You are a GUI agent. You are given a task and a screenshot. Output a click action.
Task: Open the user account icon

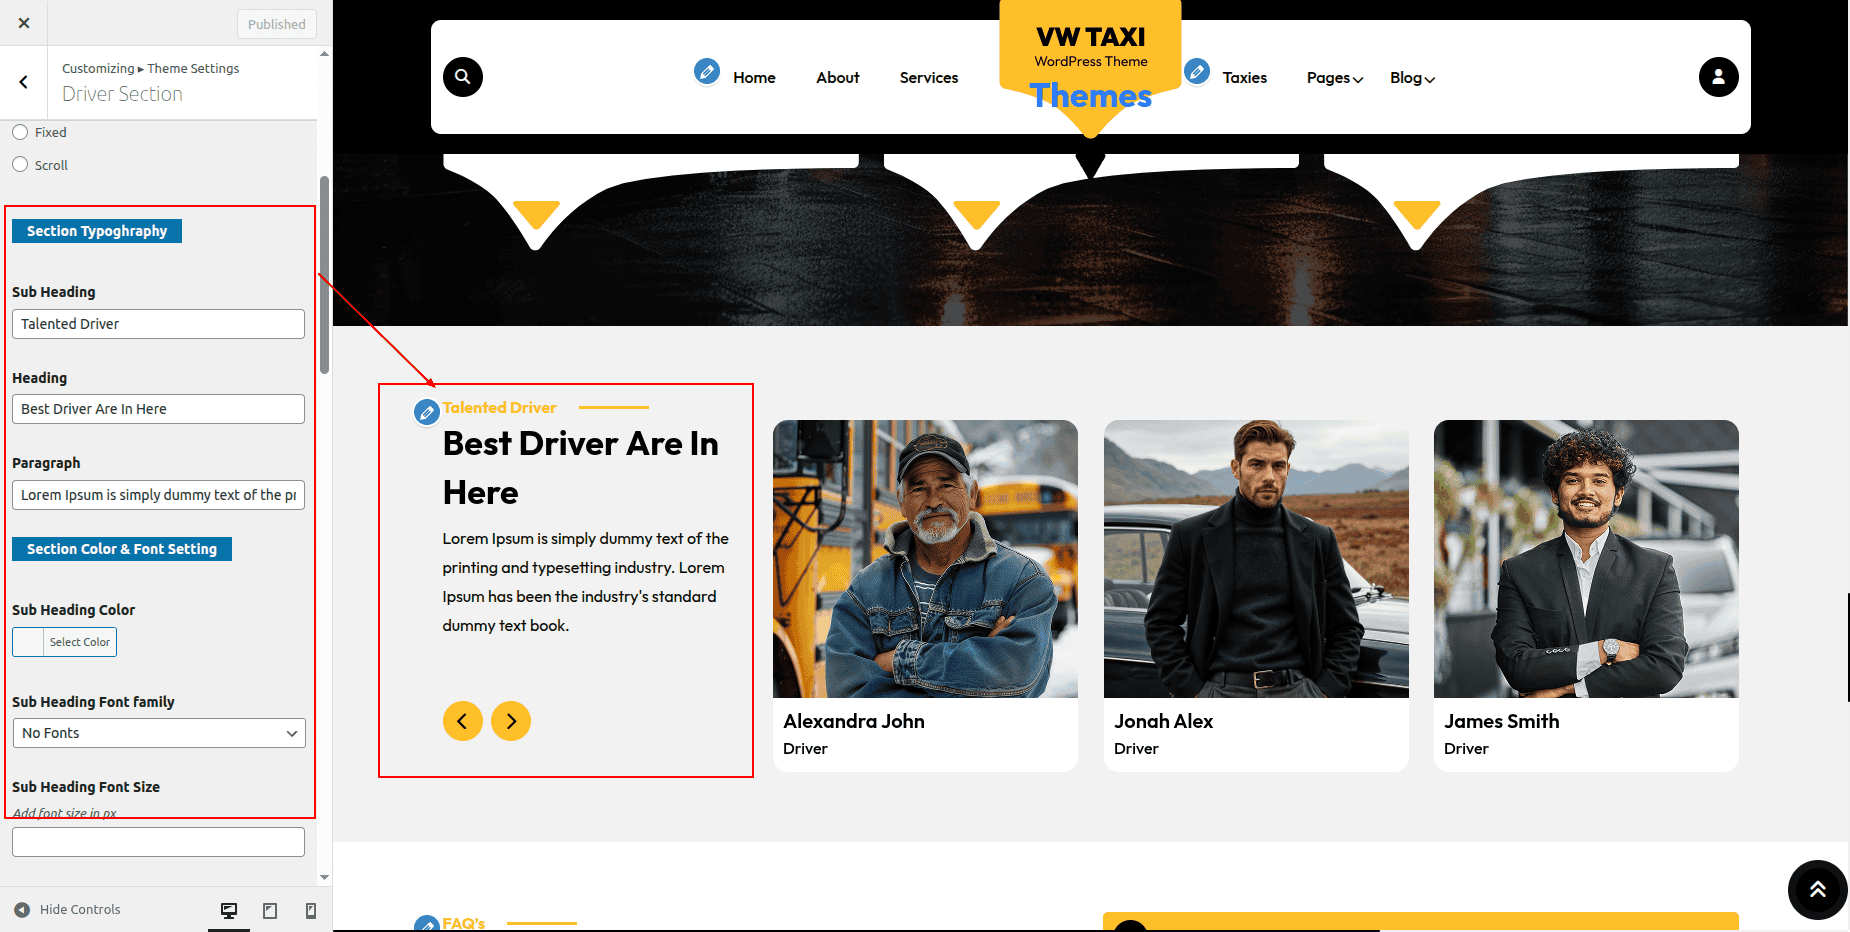(x=1718, y=77)
